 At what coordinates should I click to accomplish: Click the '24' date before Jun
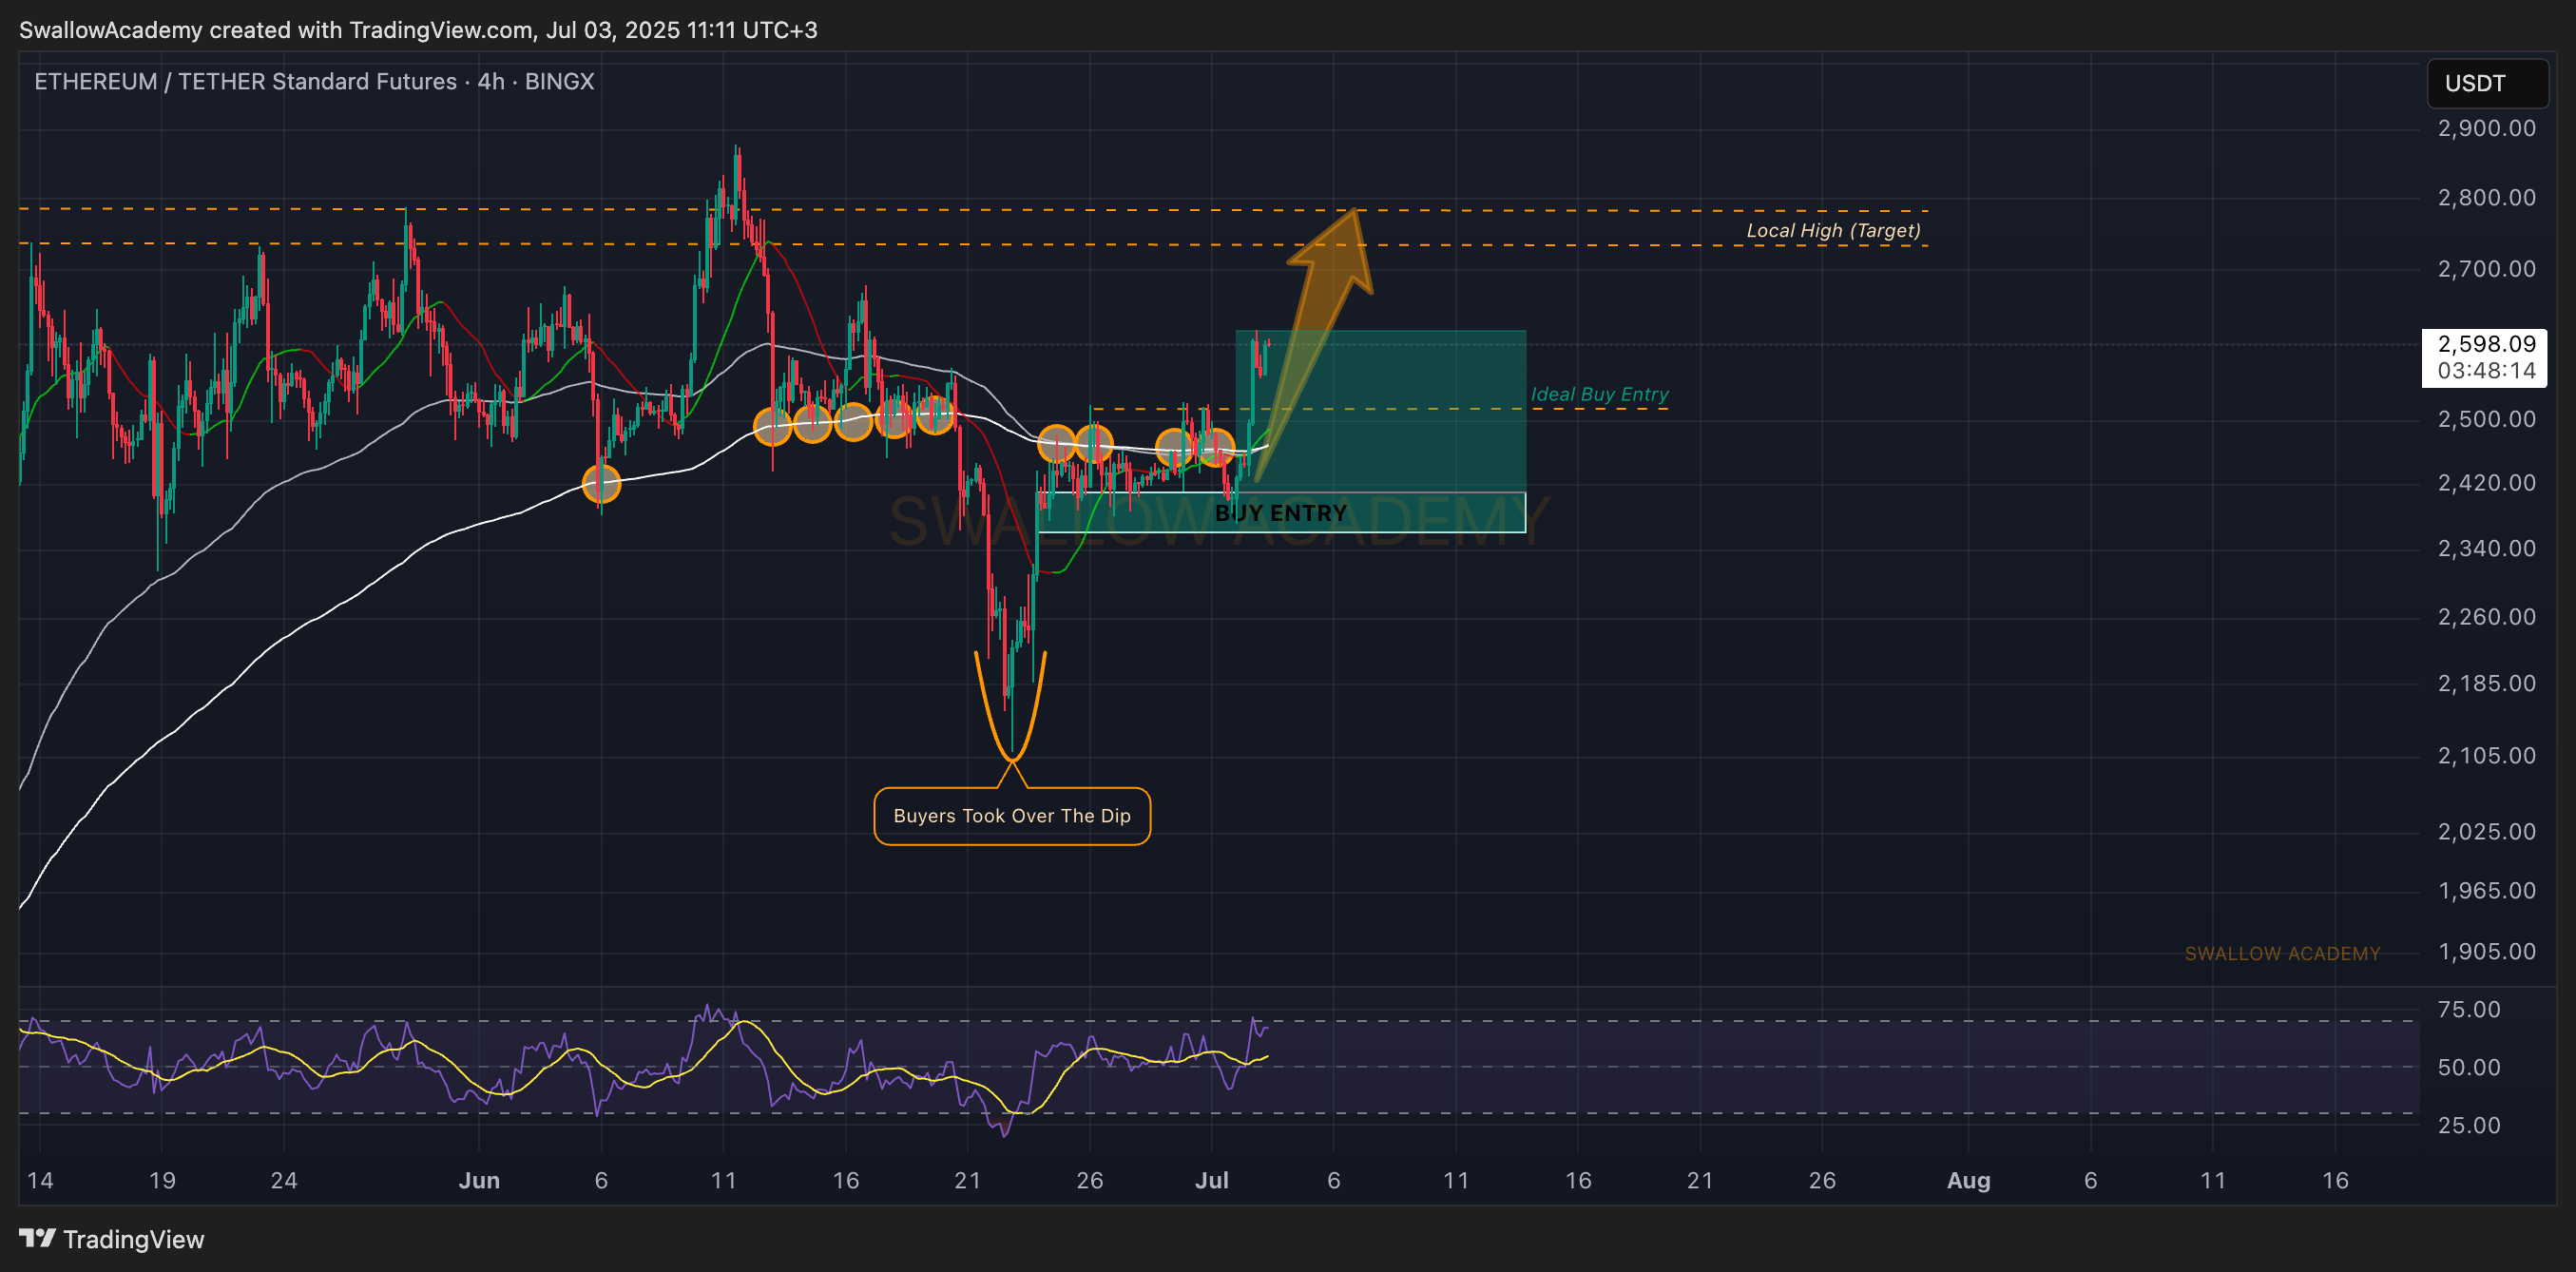click(284, 1180)
